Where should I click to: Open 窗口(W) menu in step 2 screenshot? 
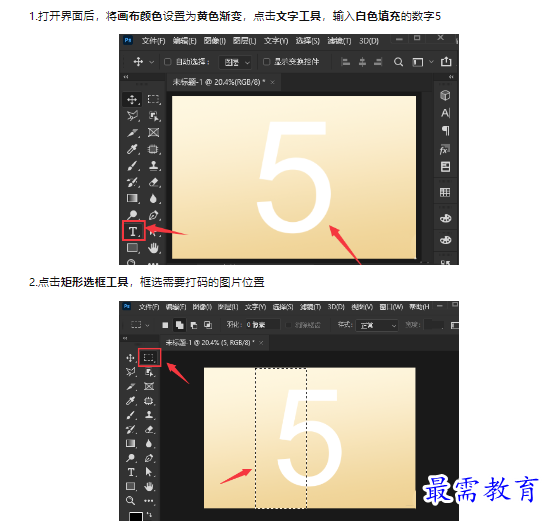391,307
